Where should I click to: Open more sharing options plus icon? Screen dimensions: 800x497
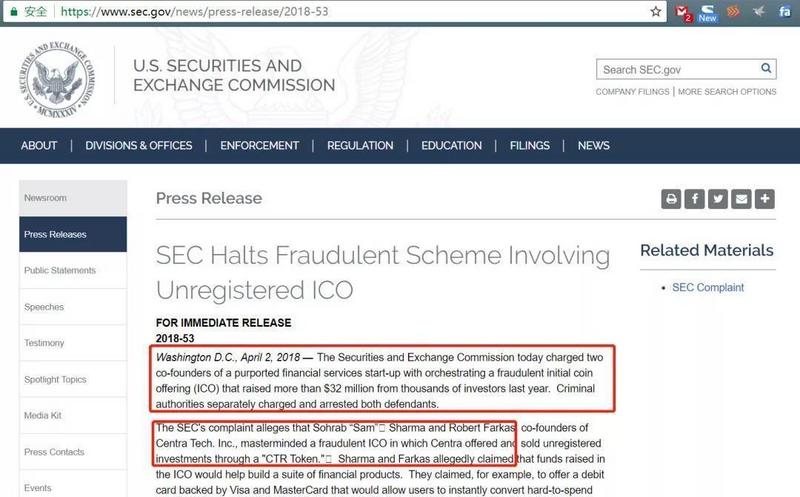pos(765,199)
